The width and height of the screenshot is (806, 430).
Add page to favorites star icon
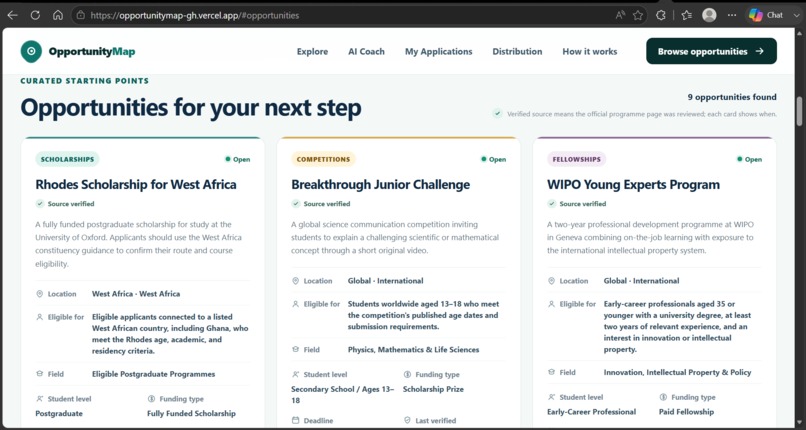638,15
